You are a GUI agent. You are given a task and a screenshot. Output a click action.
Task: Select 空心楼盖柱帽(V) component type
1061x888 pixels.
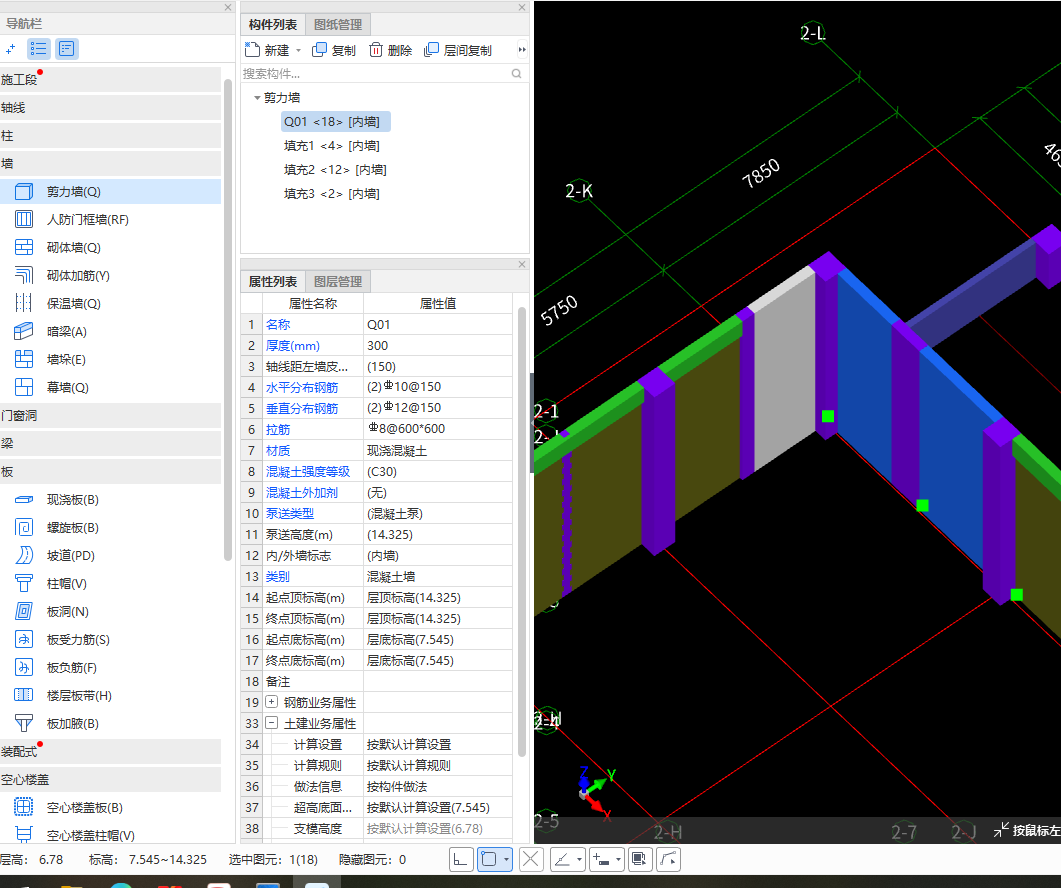[x=91, y=835]
